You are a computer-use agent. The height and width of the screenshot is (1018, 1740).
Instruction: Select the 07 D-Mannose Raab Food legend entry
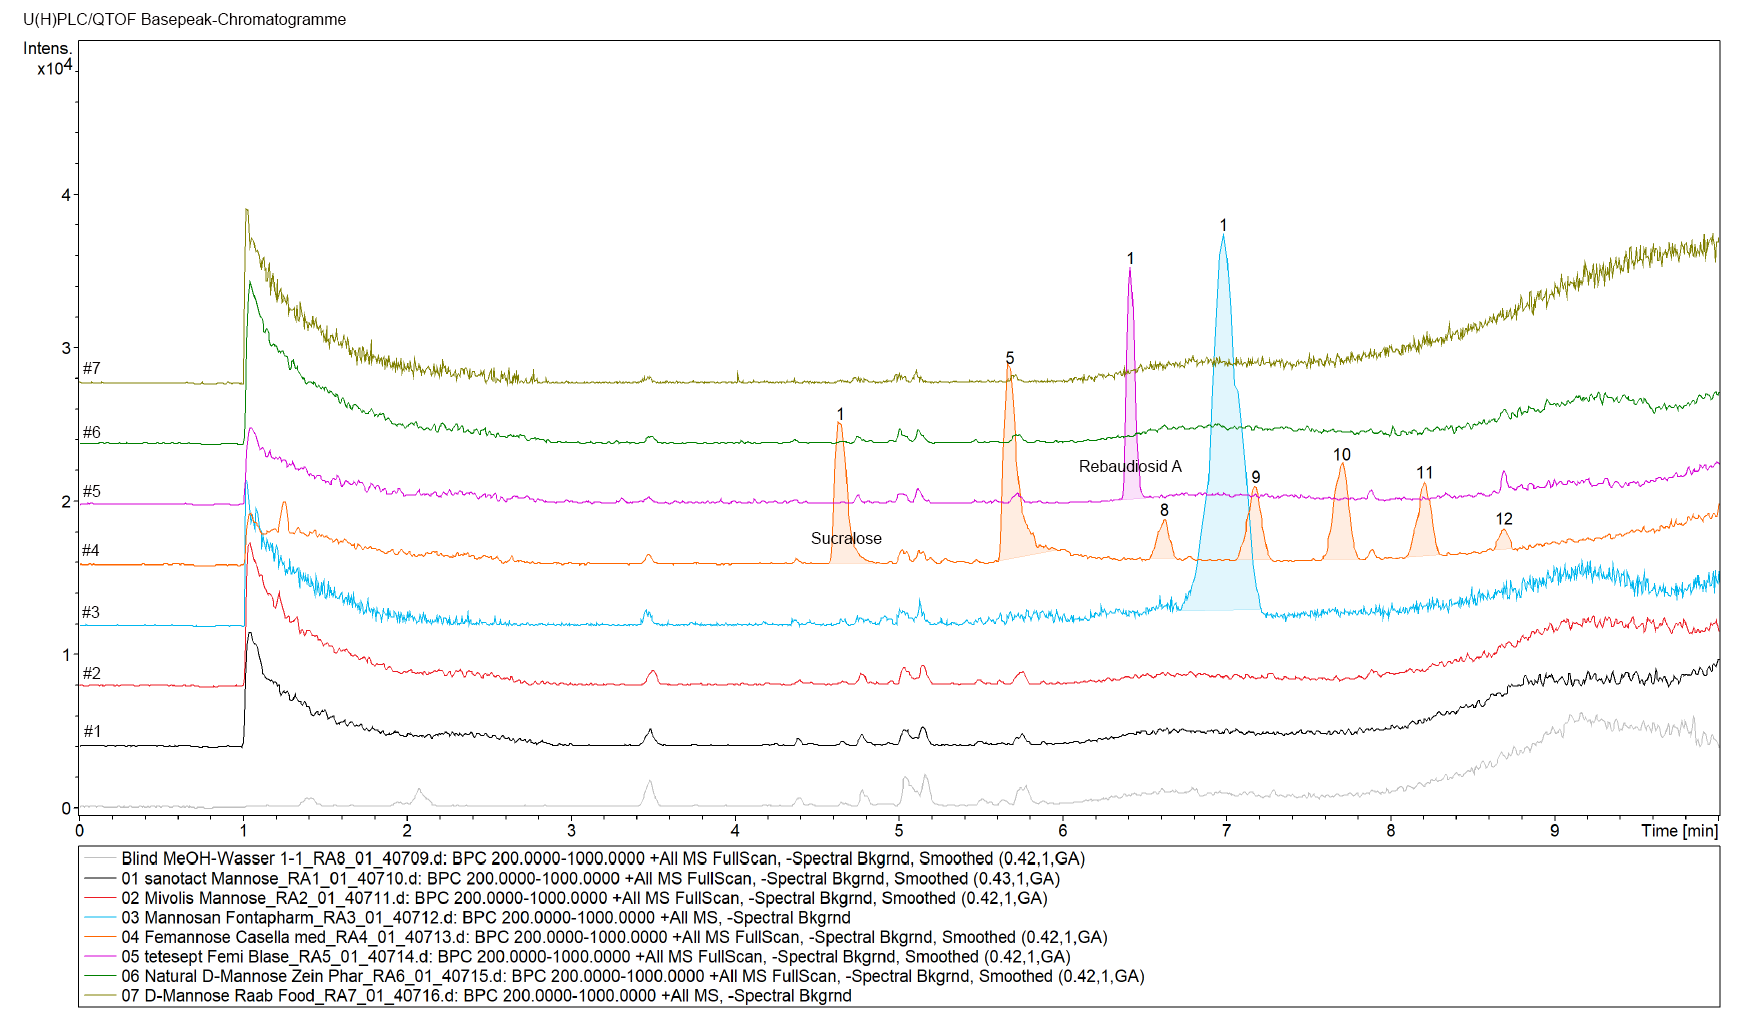pyautogui.click(x=486, y=996)
